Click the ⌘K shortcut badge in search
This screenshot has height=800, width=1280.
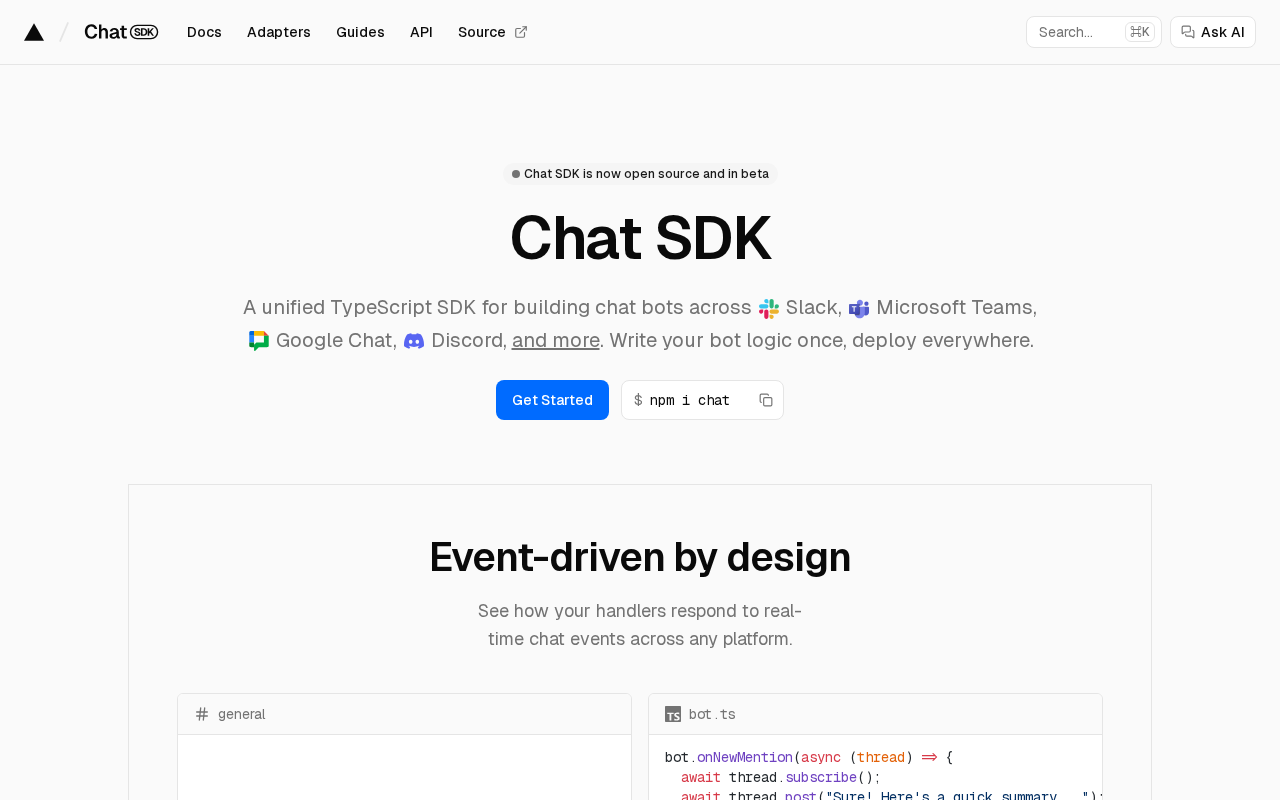[1140, 32]
